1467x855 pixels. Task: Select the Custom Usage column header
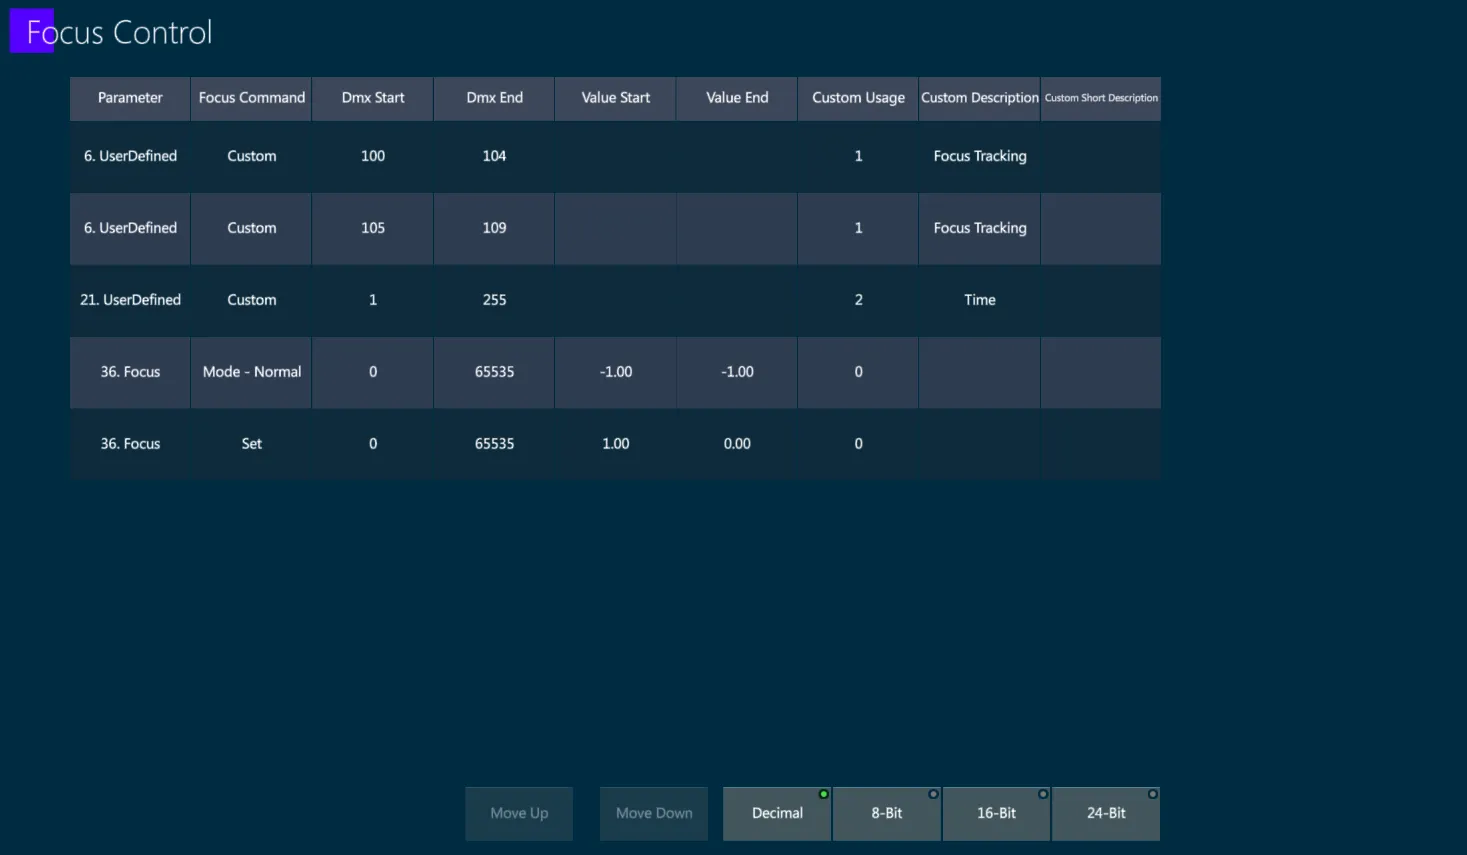pos(858,98)
